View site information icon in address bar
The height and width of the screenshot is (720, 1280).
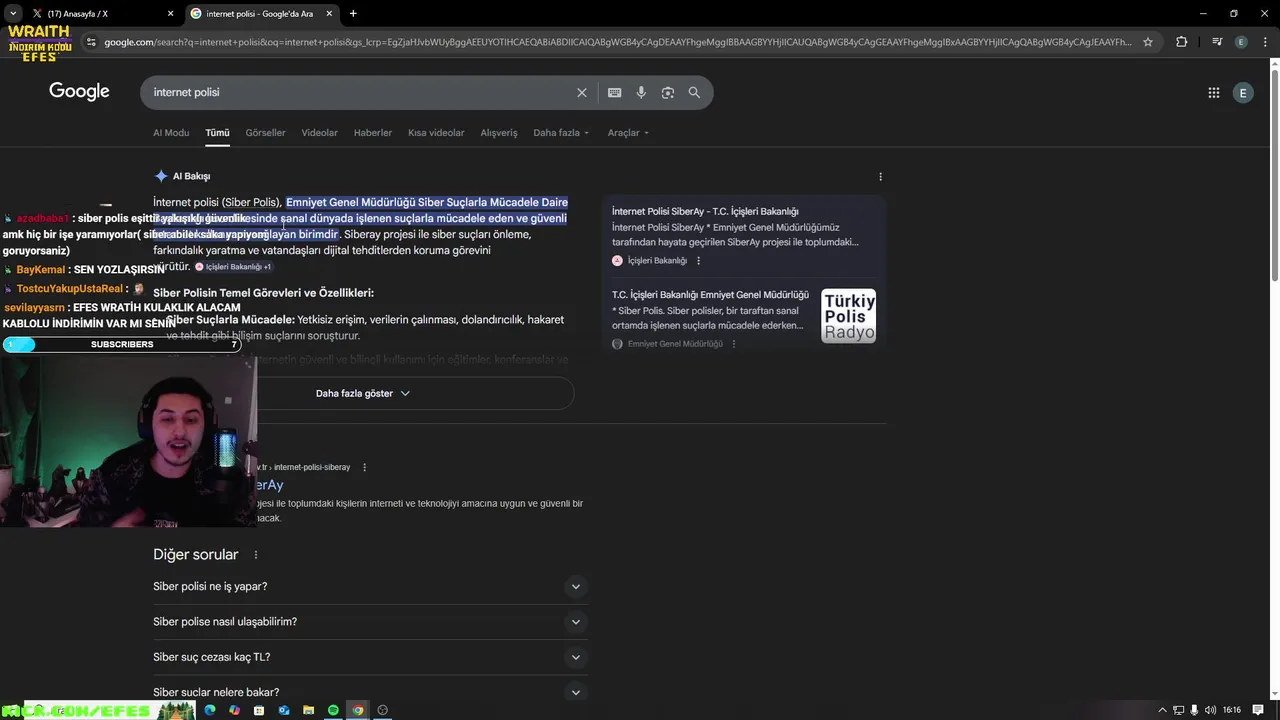(x=91, y=42)
